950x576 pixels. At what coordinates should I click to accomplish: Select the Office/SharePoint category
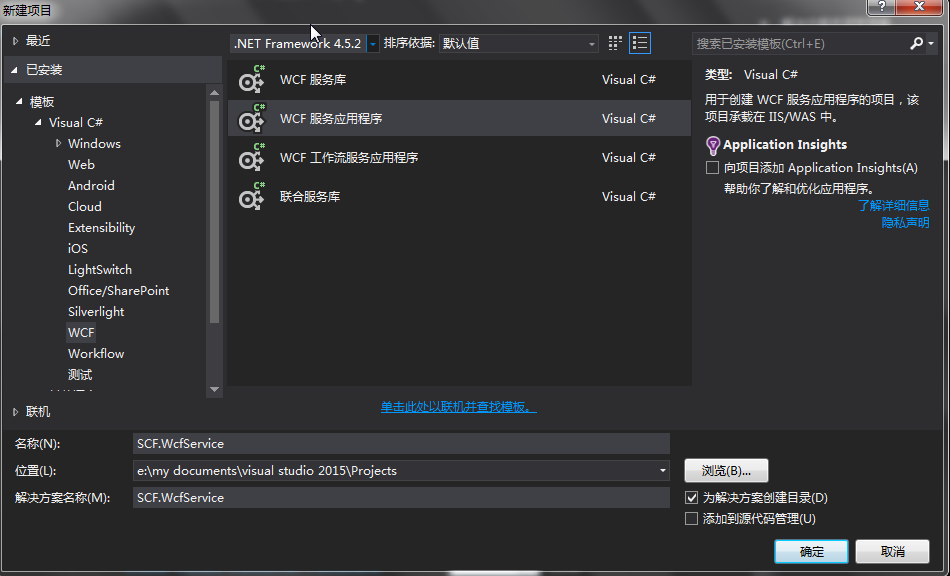(x=118, y=291)
